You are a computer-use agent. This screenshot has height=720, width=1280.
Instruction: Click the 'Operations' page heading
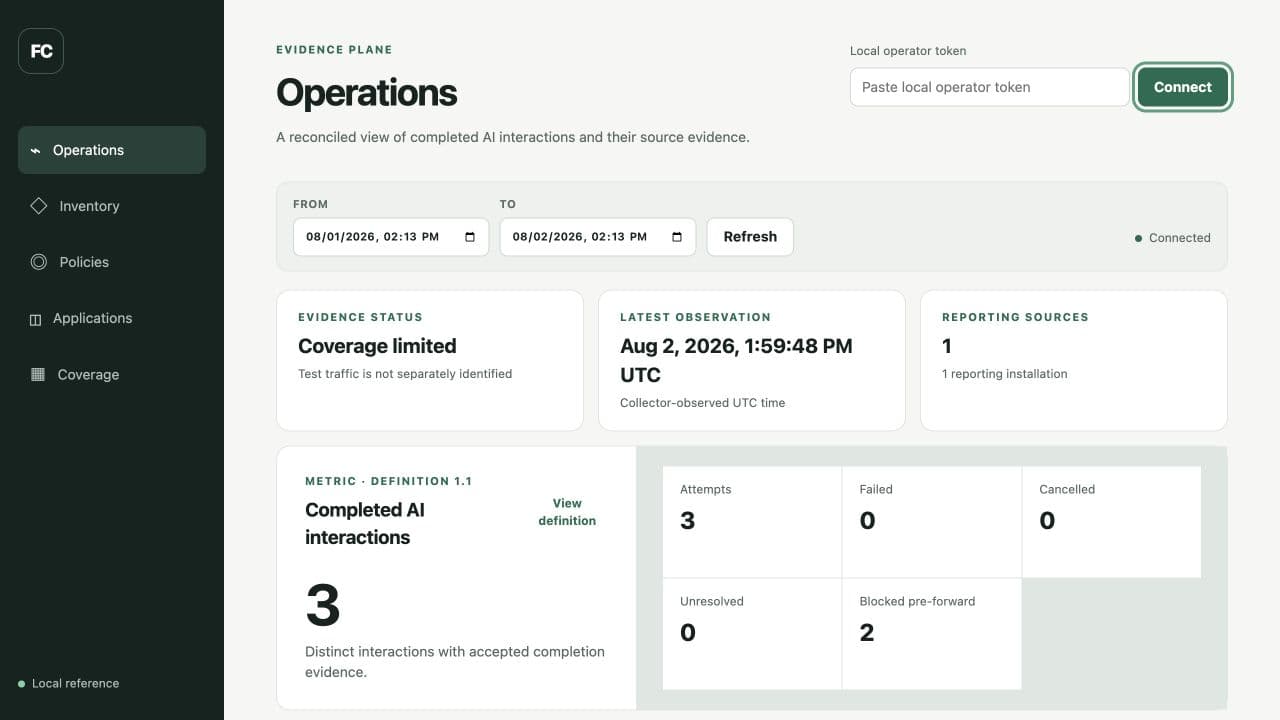367,92
